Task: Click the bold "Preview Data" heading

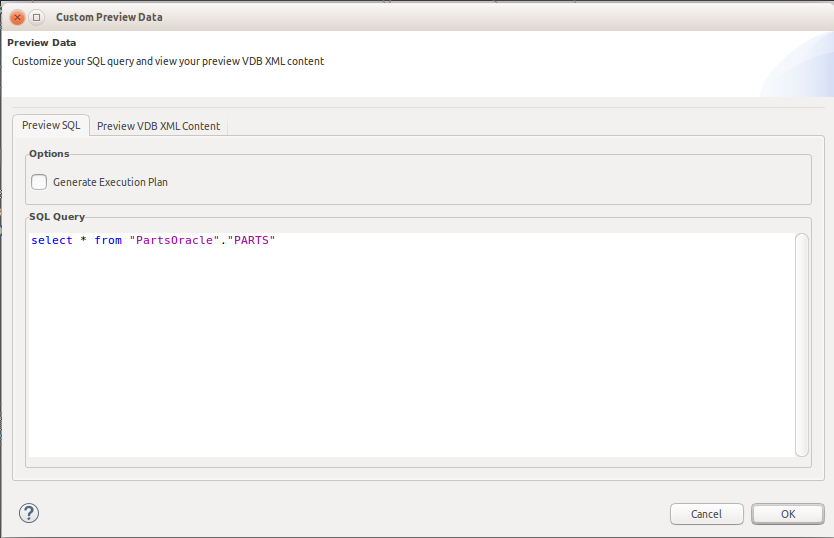Action: (42, 43)
